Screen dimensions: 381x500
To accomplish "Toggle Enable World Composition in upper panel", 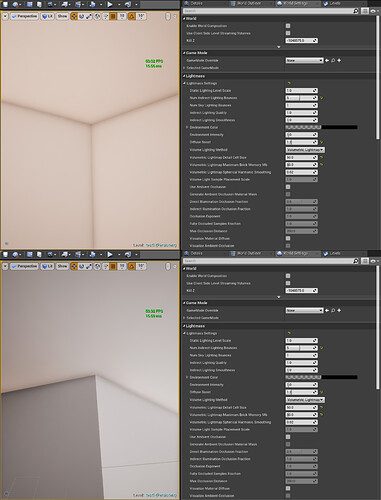I will 288,26.
